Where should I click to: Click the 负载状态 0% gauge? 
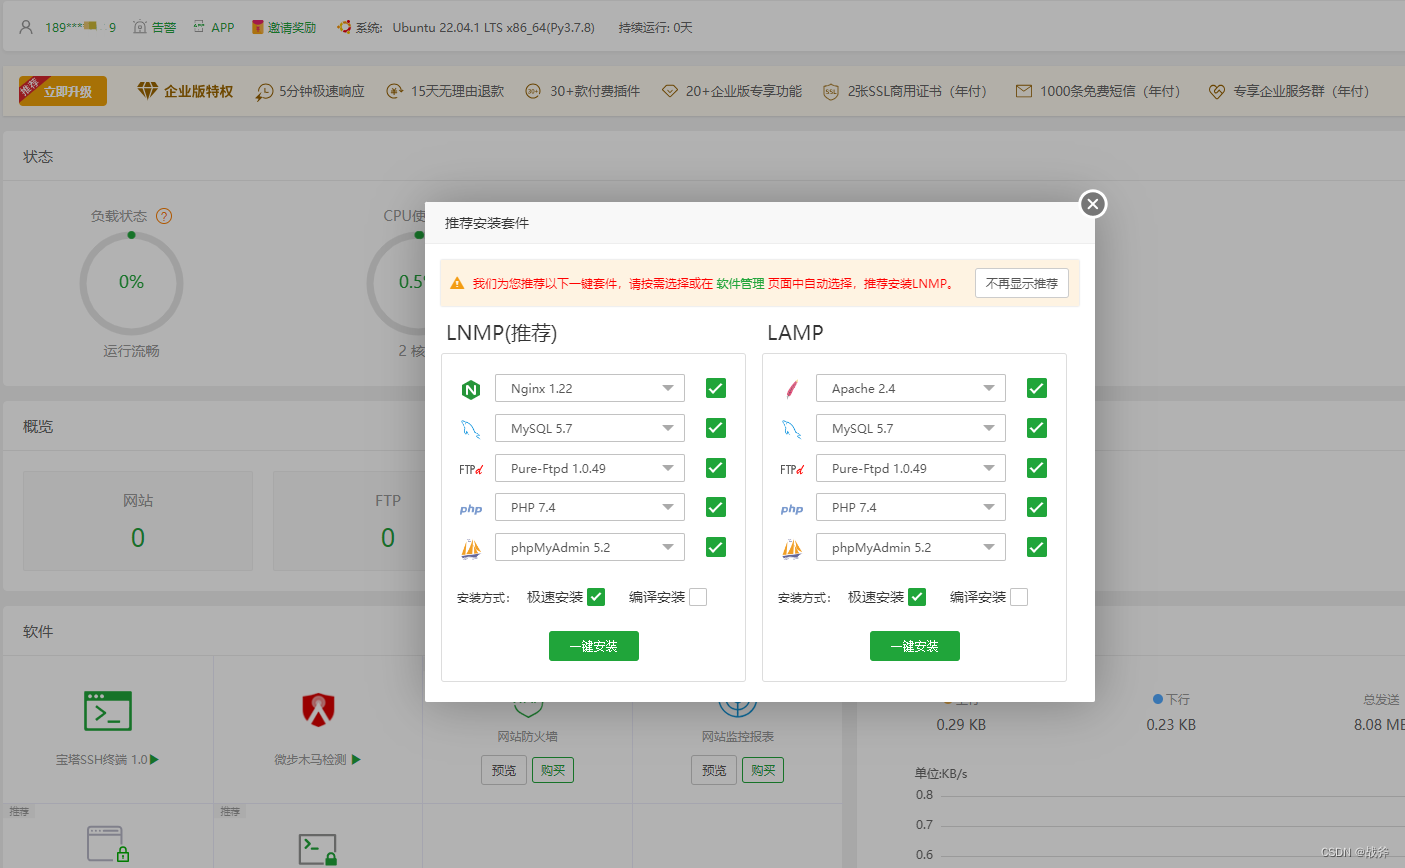pyautogui.click(x=131, y=283)
